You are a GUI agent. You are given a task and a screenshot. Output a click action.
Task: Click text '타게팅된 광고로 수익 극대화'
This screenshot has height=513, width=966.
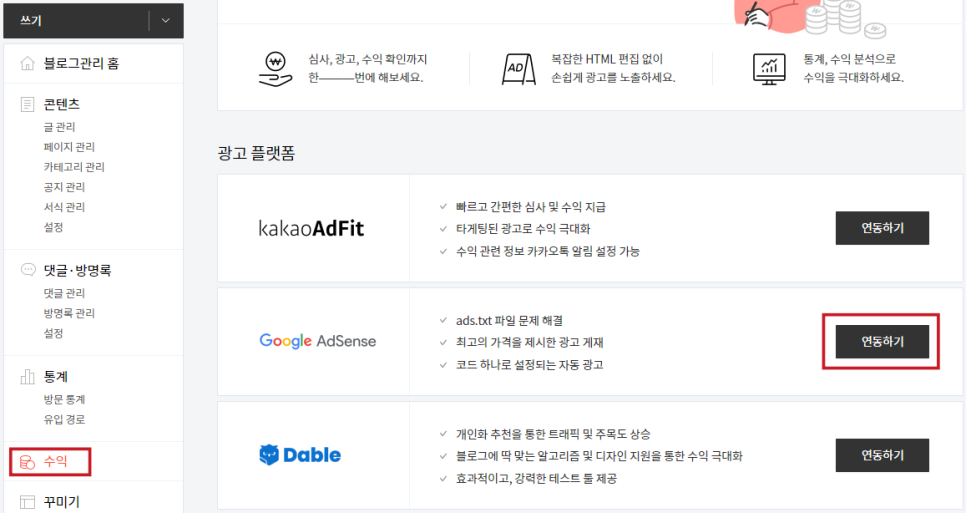click(523, 229)
